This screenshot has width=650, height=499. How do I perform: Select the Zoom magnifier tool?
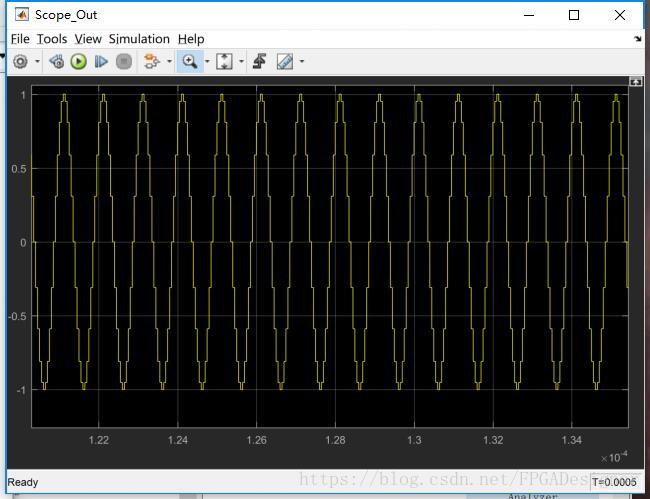pos(190,61)
